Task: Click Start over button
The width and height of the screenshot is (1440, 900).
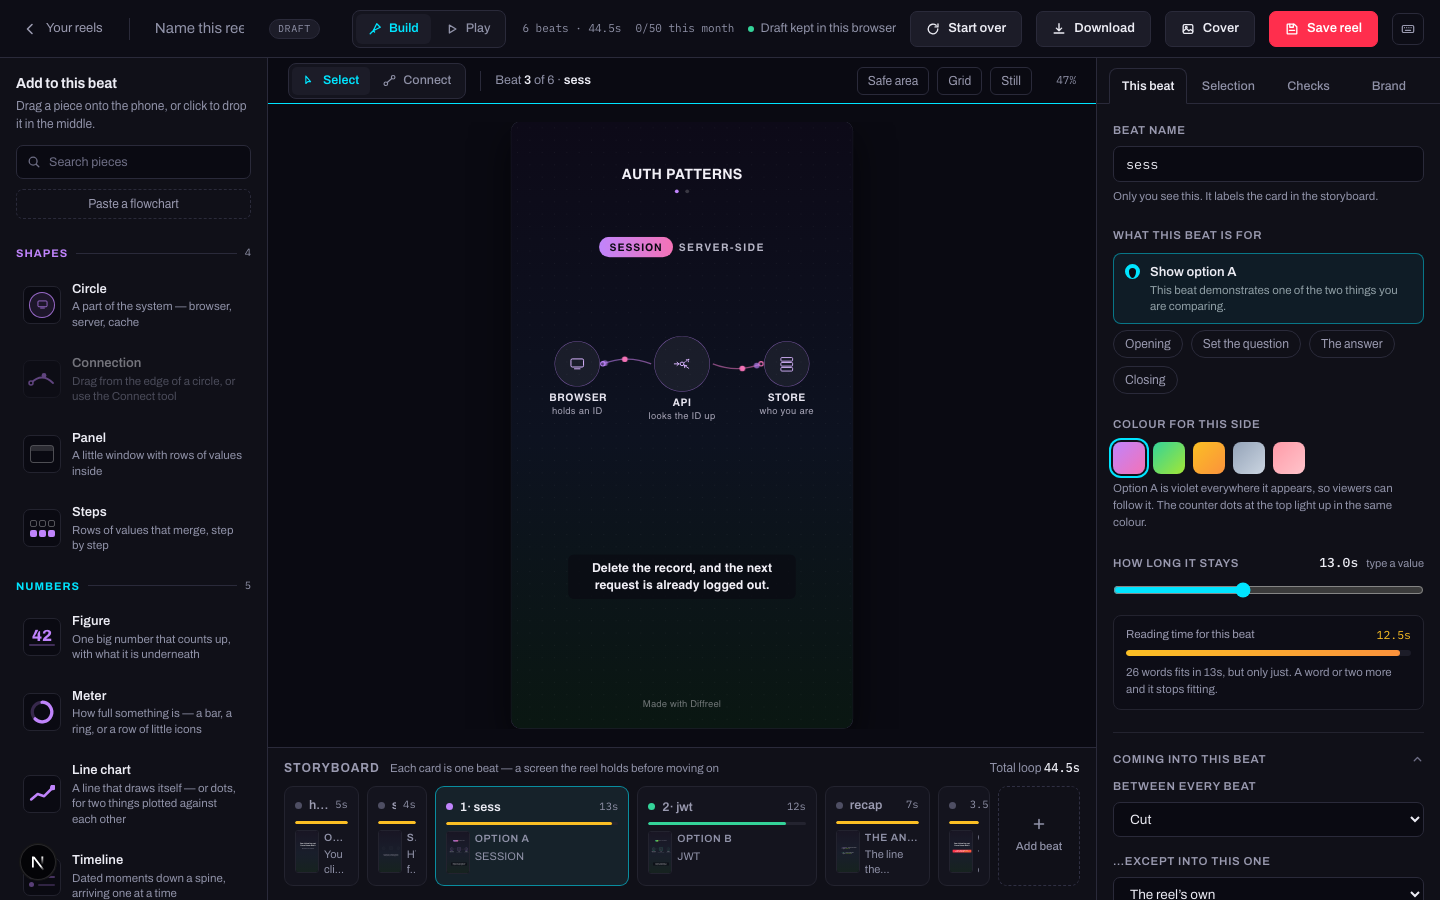Action: click(x=966, y=29)
